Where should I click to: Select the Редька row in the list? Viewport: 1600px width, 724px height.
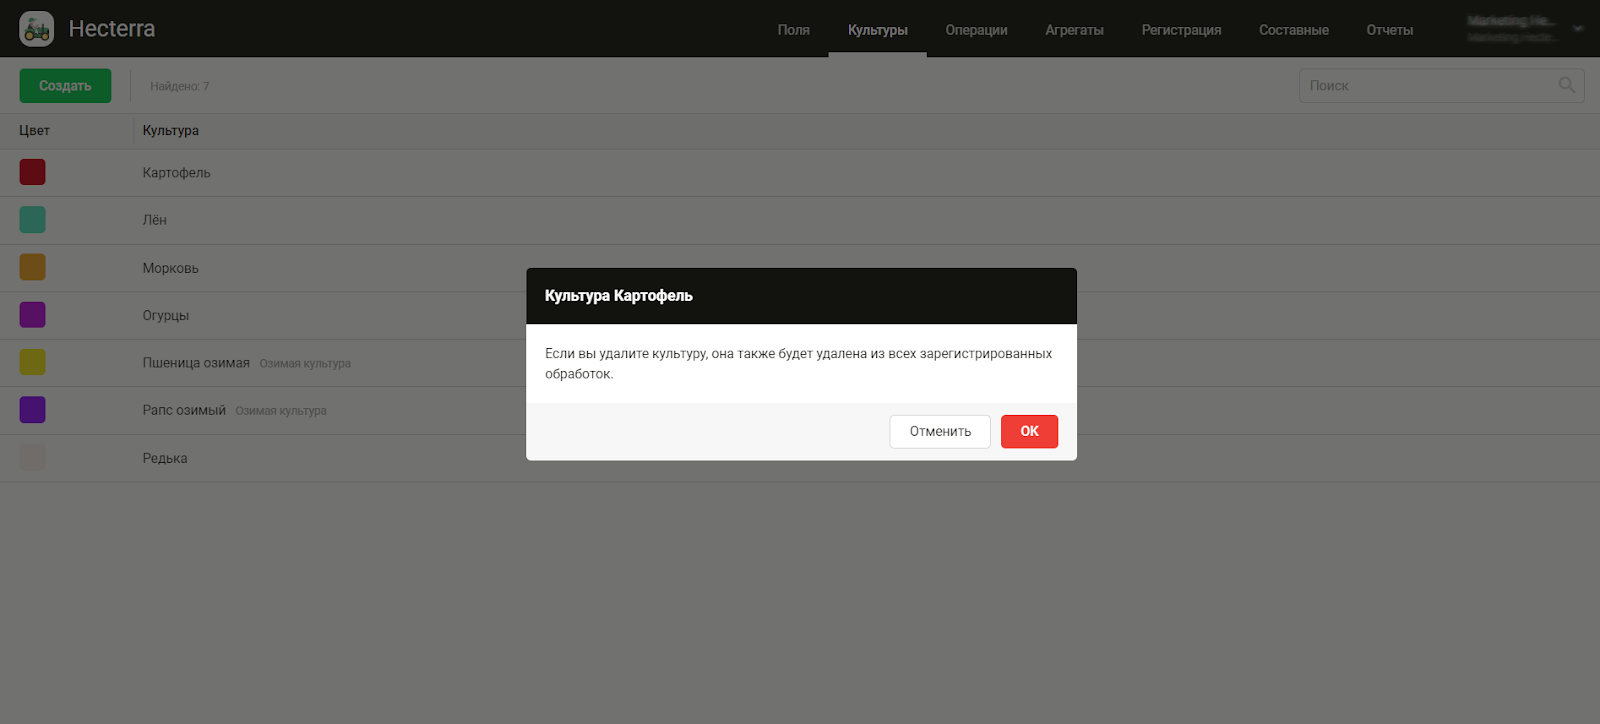[x=165, y=458]
